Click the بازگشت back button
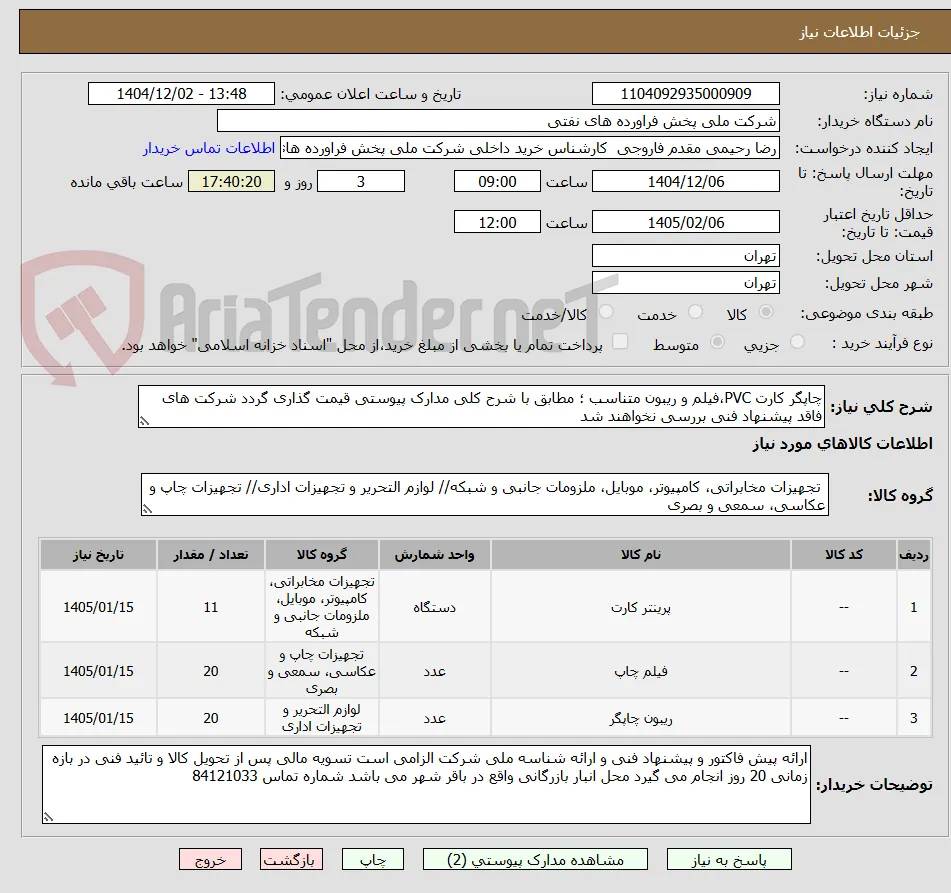Image resolution: width=951 pixels, height=893 pixels. pos(292,860)
